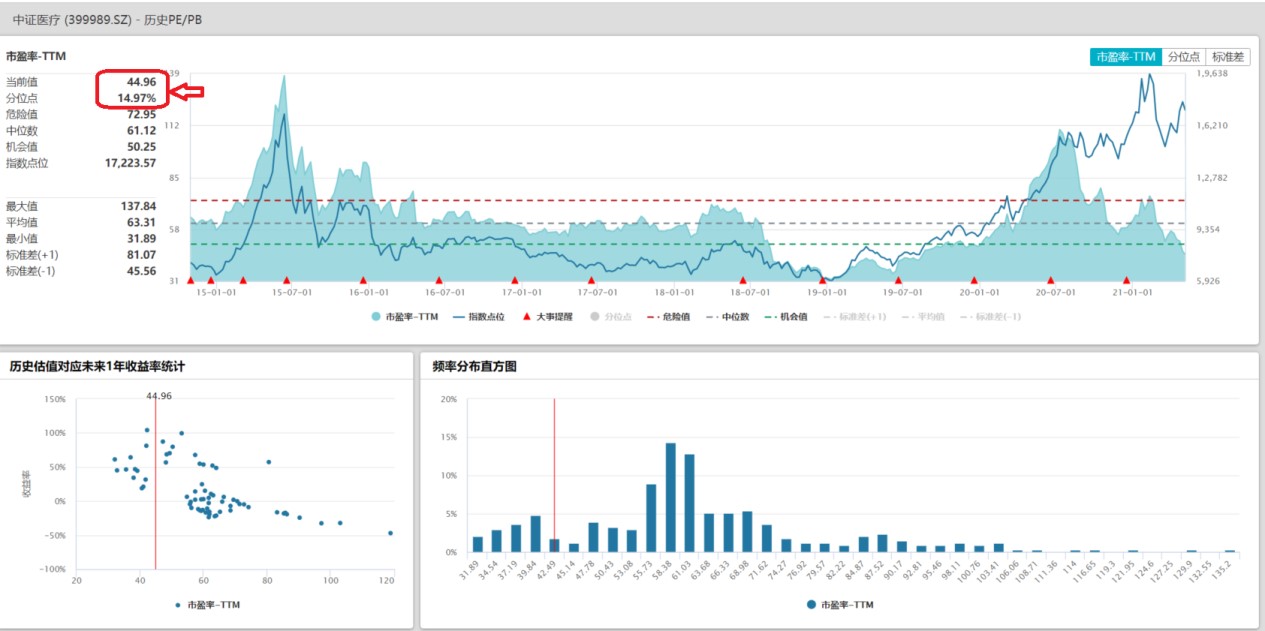
Task: Click the 频率分布直方图 panel title
Action: tap(474, 367)
